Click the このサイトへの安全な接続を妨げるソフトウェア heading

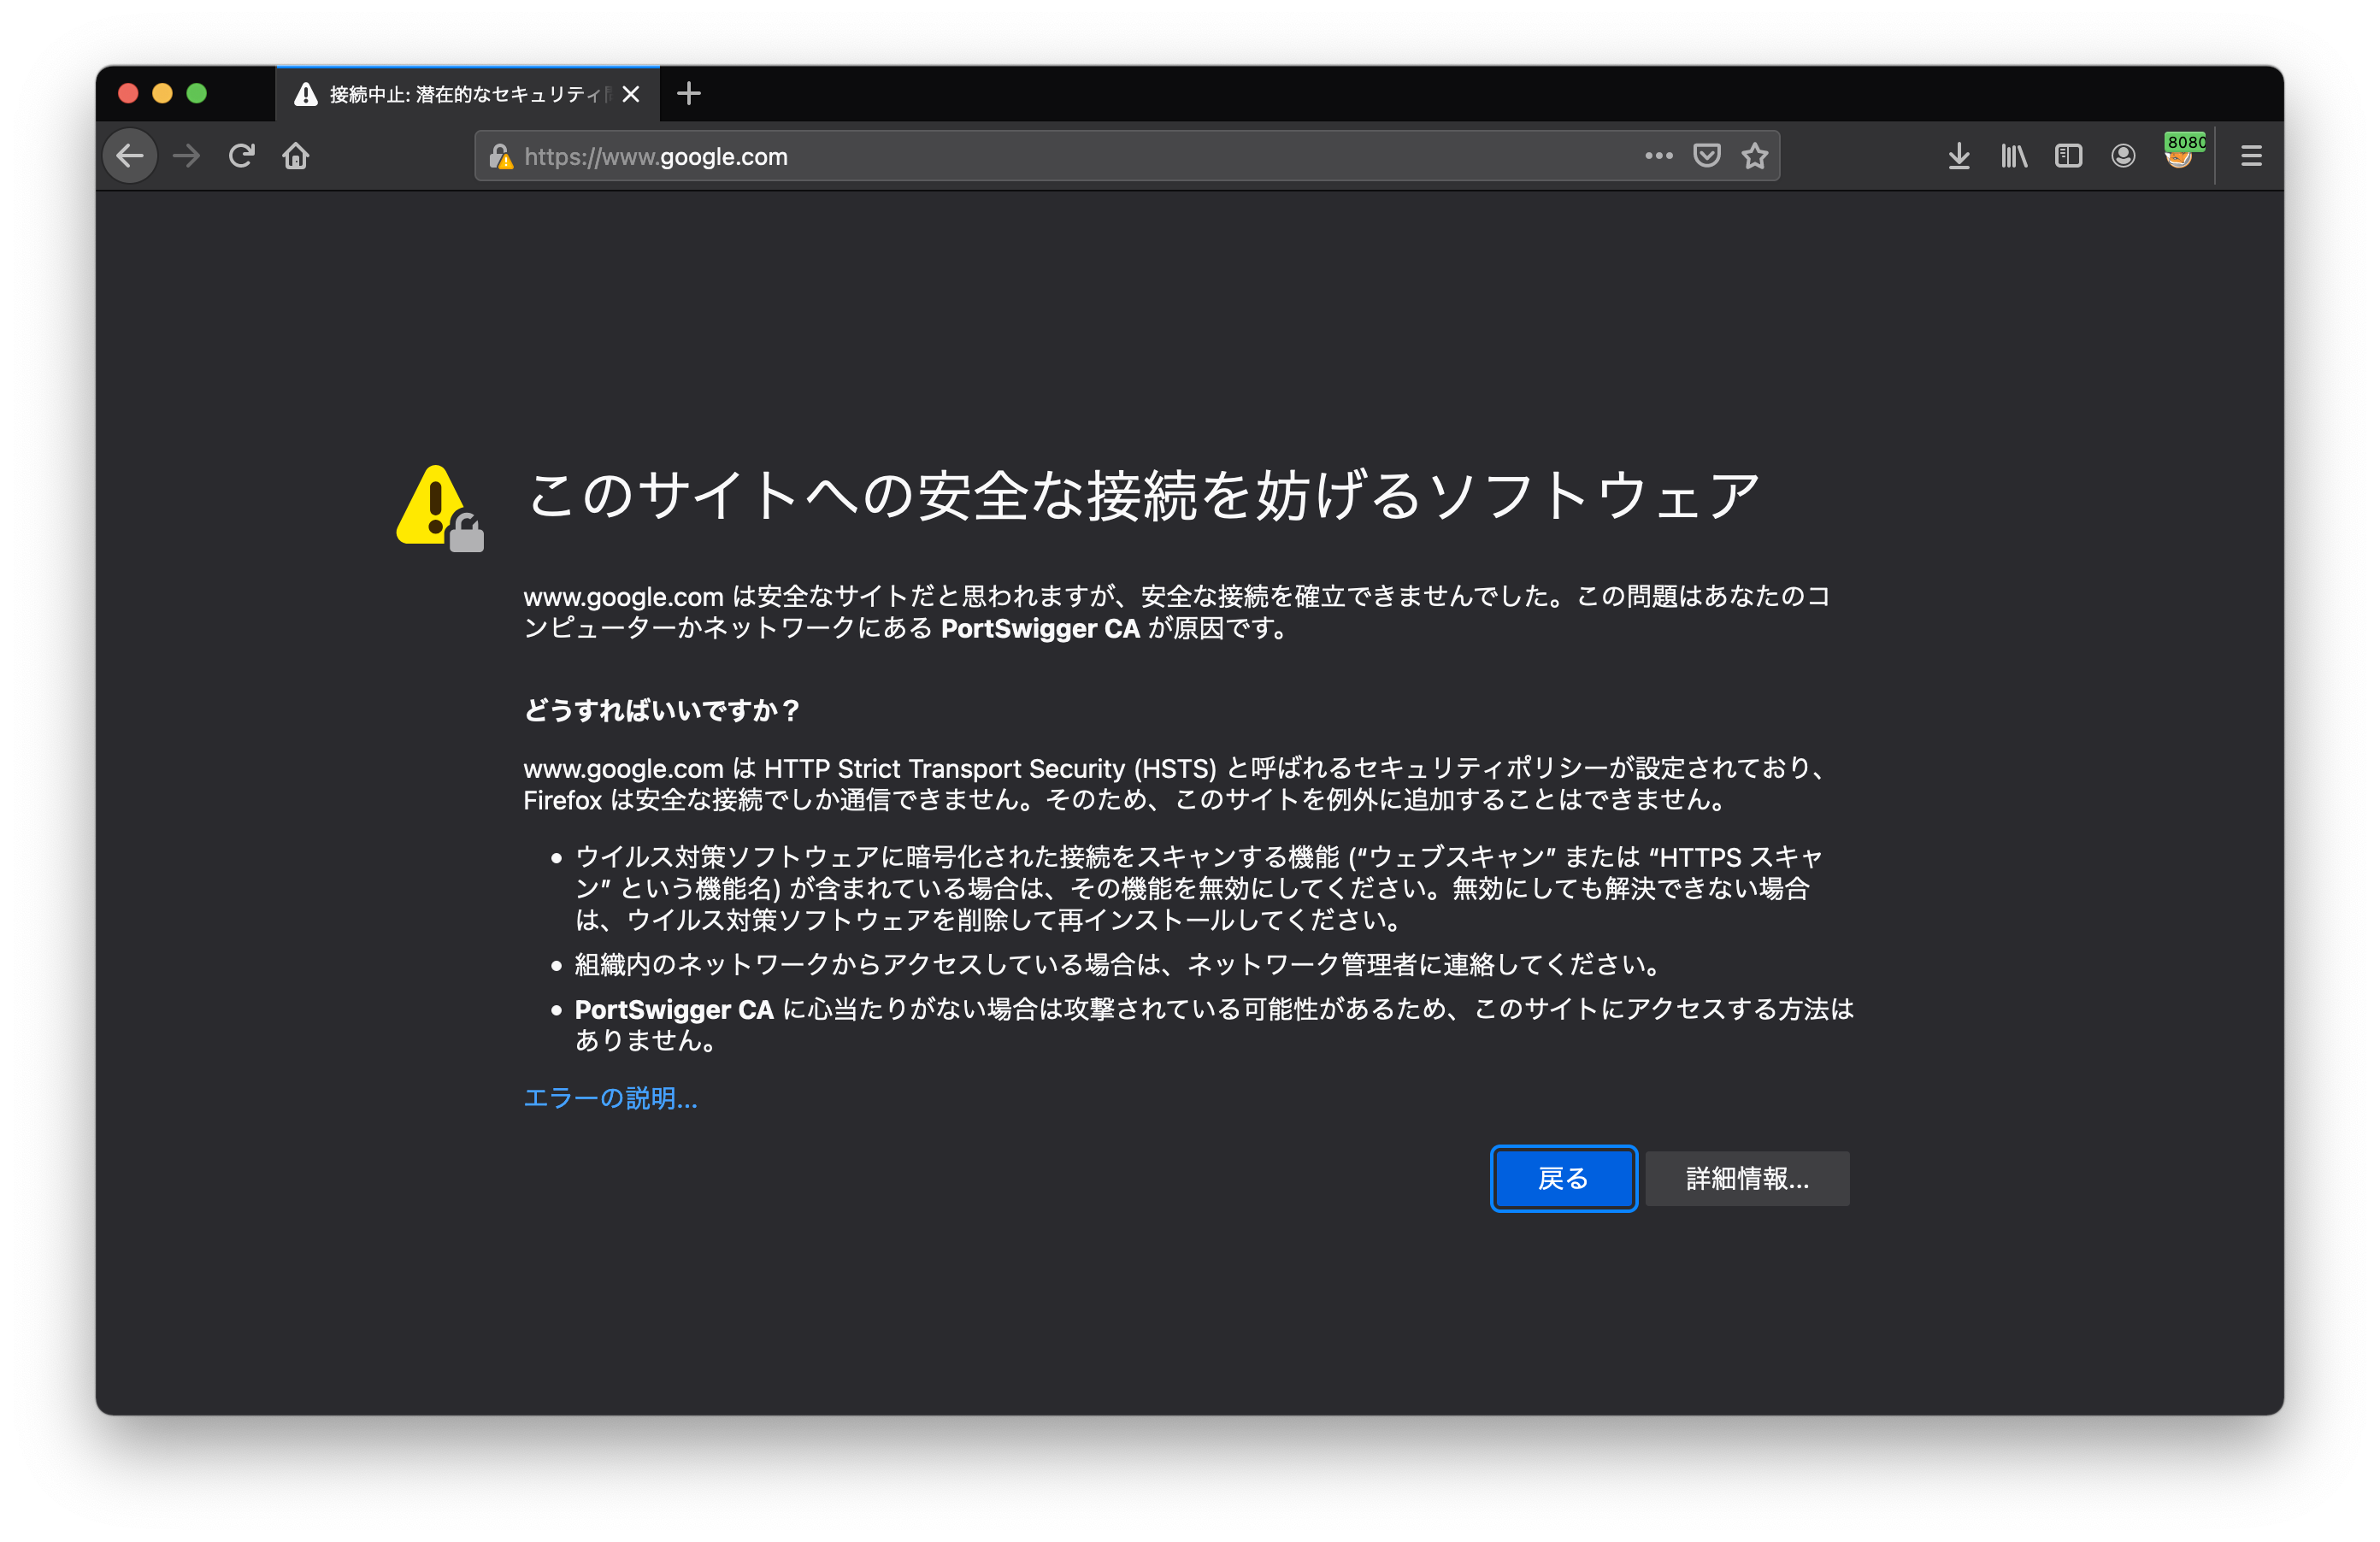click(x=1143, y=495)
